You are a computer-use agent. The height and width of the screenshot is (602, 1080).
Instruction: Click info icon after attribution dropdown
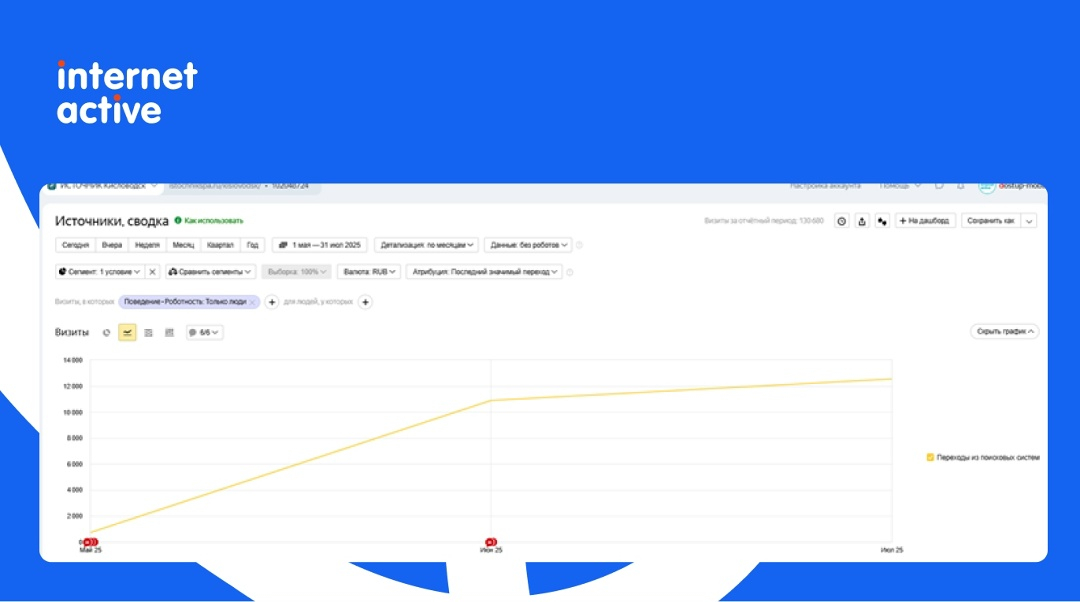coord(570,272)
